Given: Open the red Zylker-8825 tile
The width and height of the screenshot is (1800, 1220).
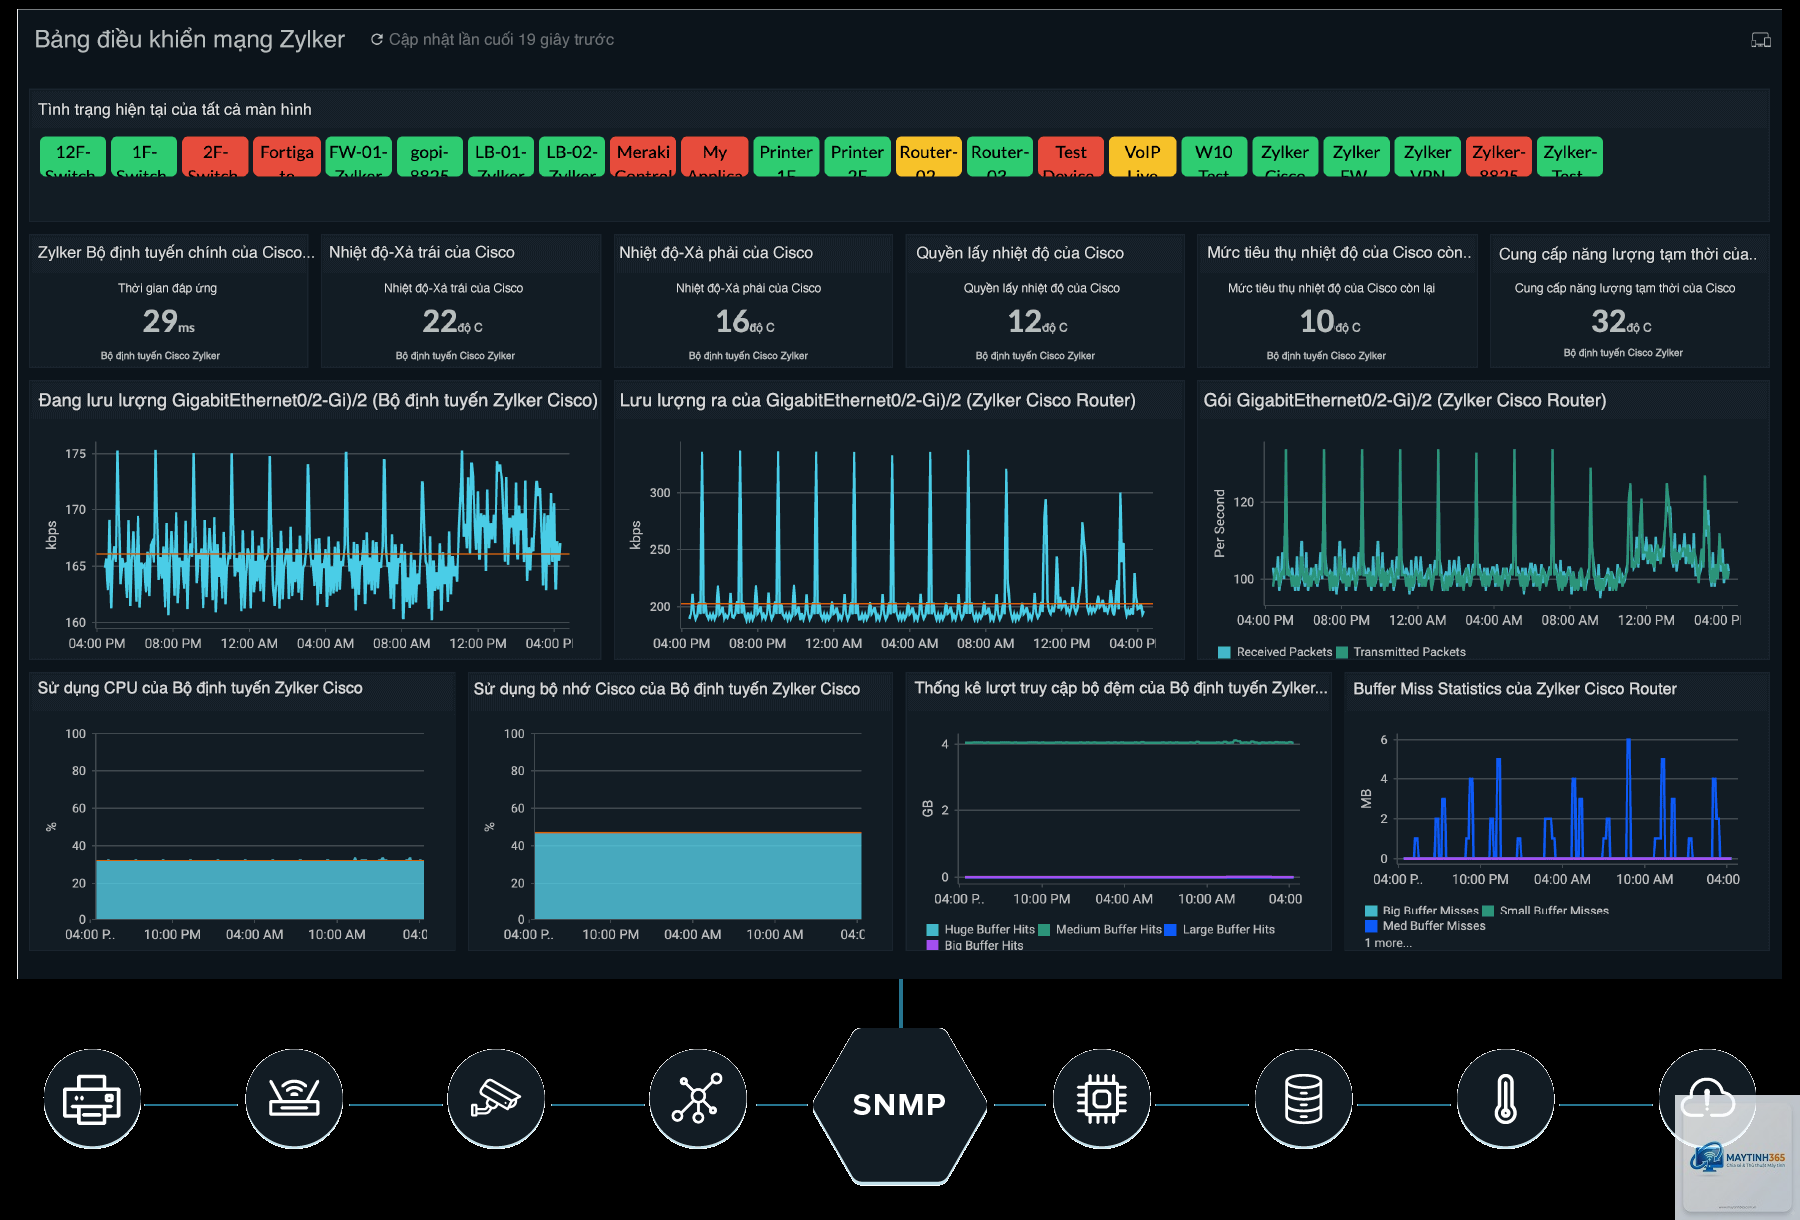Looking at the screenshot, I should [1499, 157].
